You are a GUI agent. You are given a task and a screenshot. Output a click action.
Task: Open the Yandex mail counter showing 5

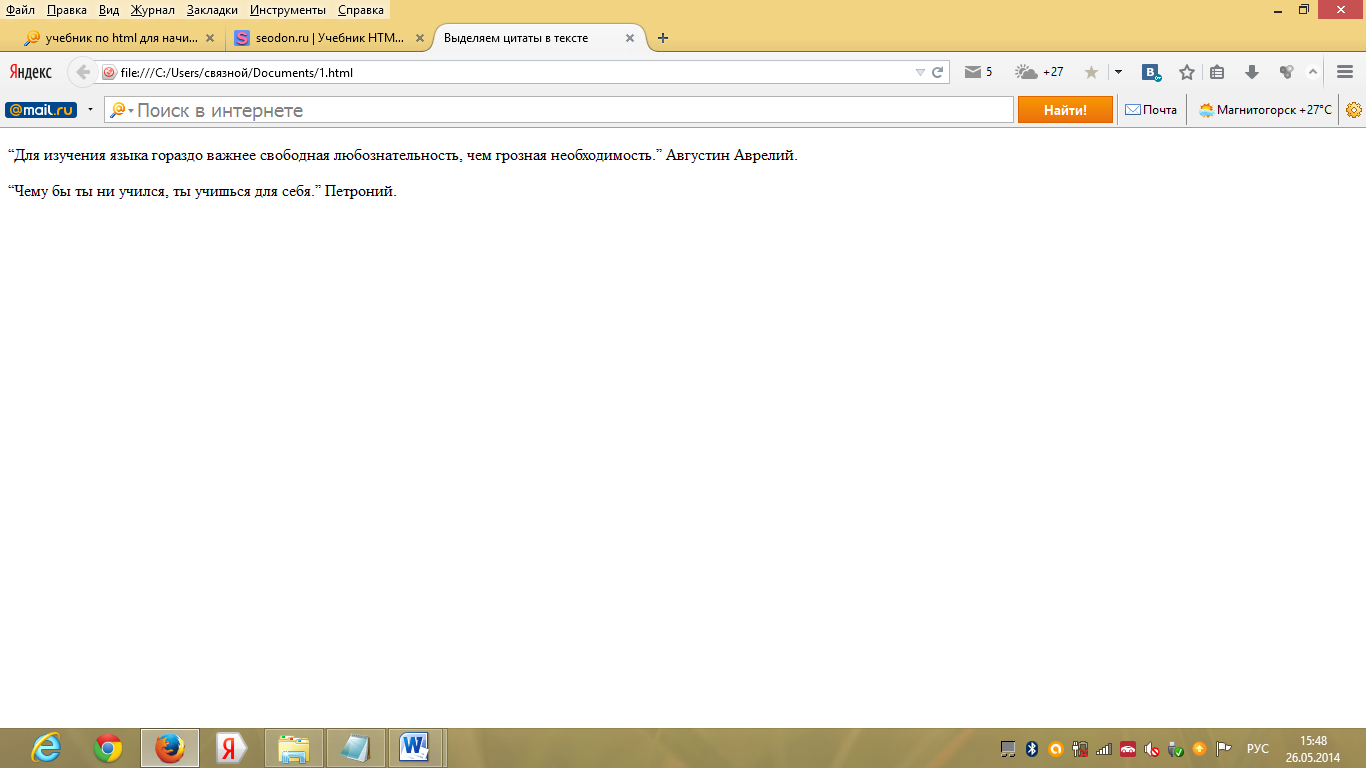978,72
